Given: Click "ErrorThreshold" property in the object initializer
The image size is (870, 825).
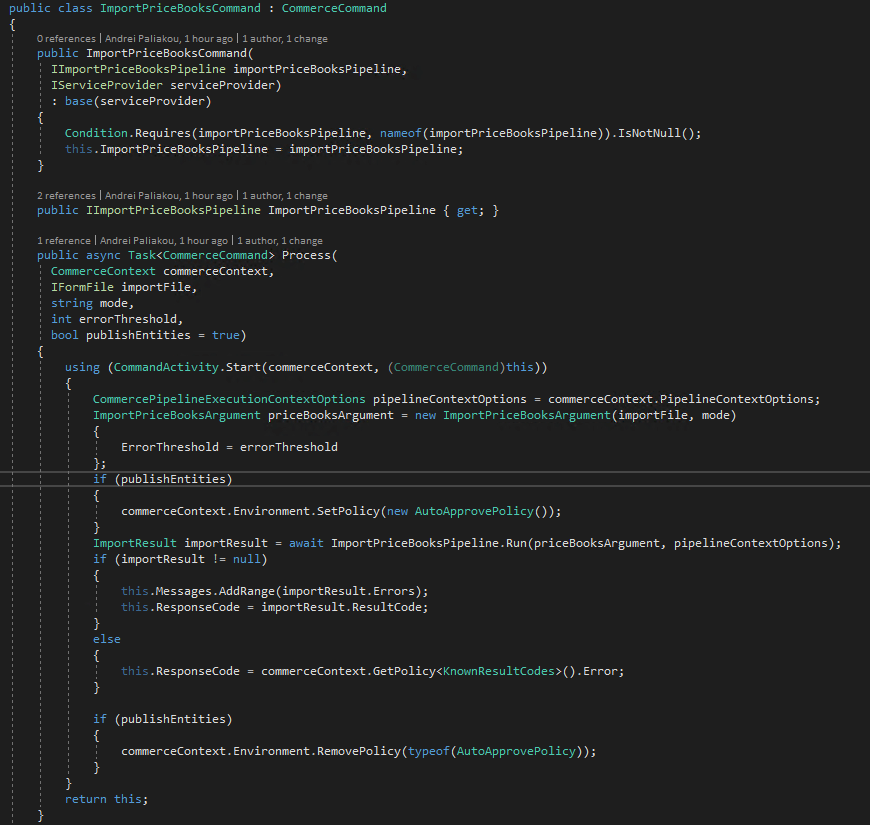Looking at the screenshot, I should pos(170,447).
